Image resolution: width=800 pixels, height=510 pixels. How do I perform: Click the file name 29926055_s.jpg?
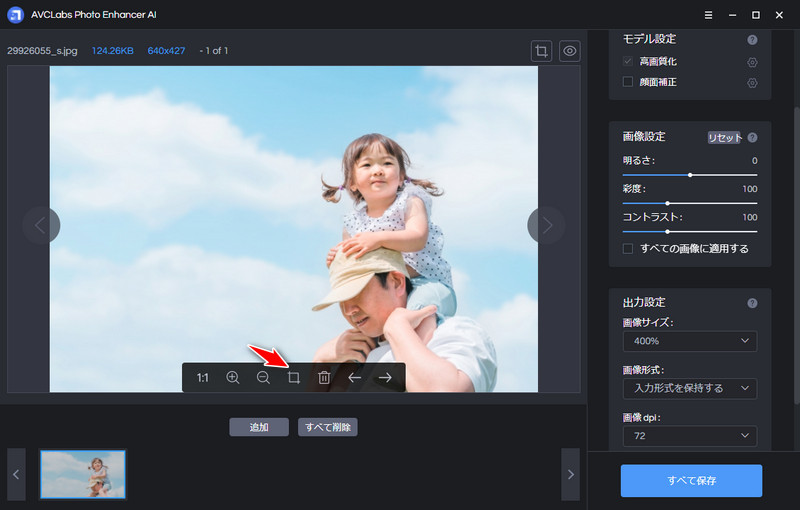click(x=42, y=51)
